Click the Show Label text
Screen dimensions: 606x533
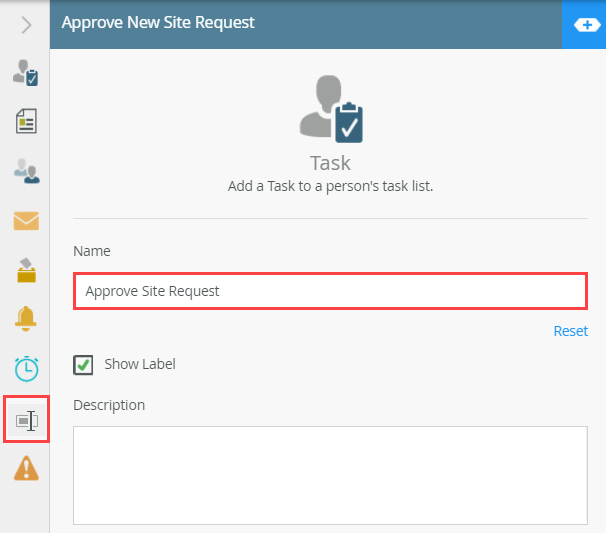click(x=140, y=364)
